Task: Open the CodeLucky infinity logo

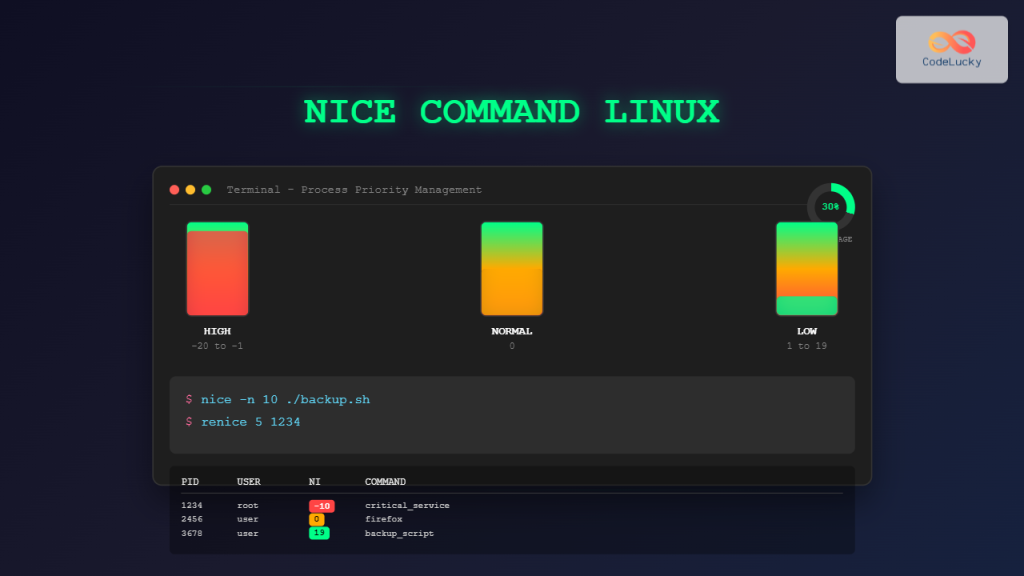Action: click(x=950, y=40)
